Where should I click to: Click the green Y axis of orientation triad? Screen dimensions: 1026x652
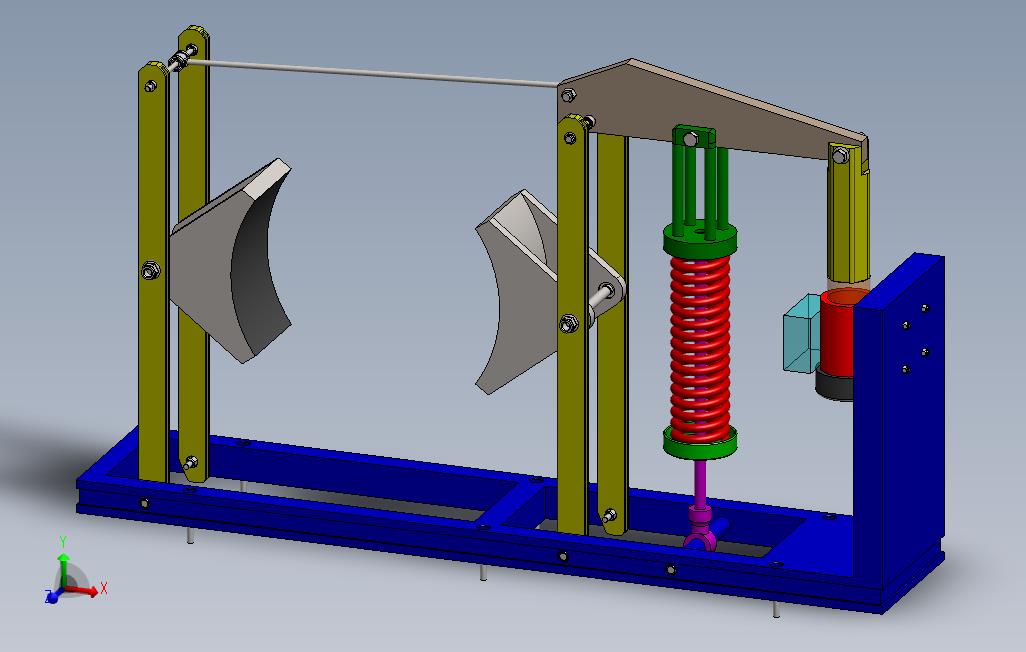point(63,564)
